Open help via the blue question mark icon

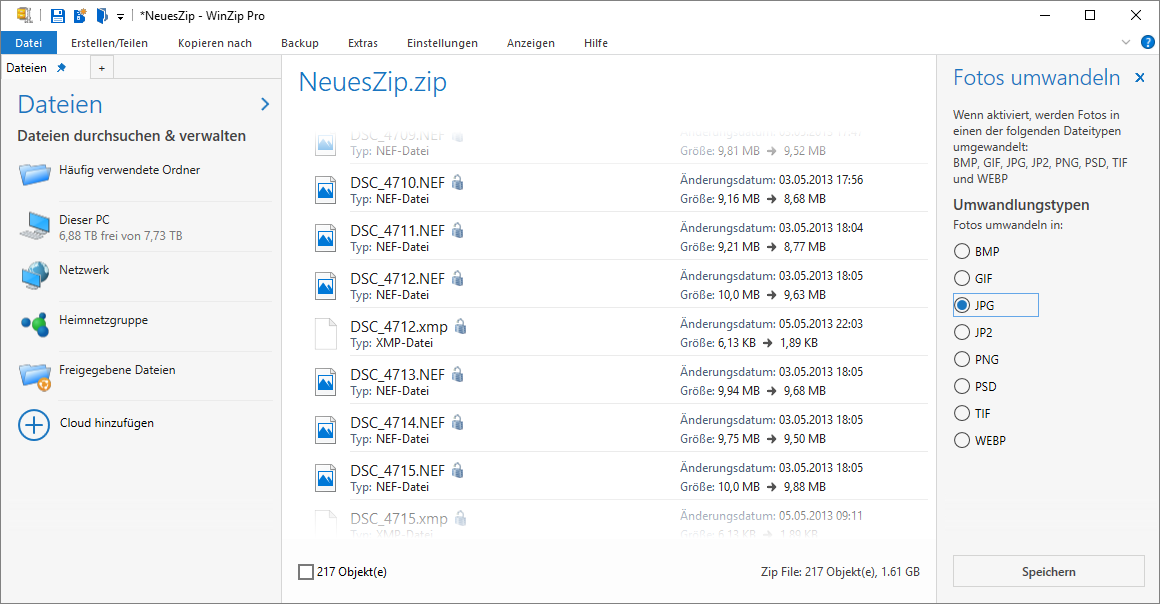[1147, 42]
